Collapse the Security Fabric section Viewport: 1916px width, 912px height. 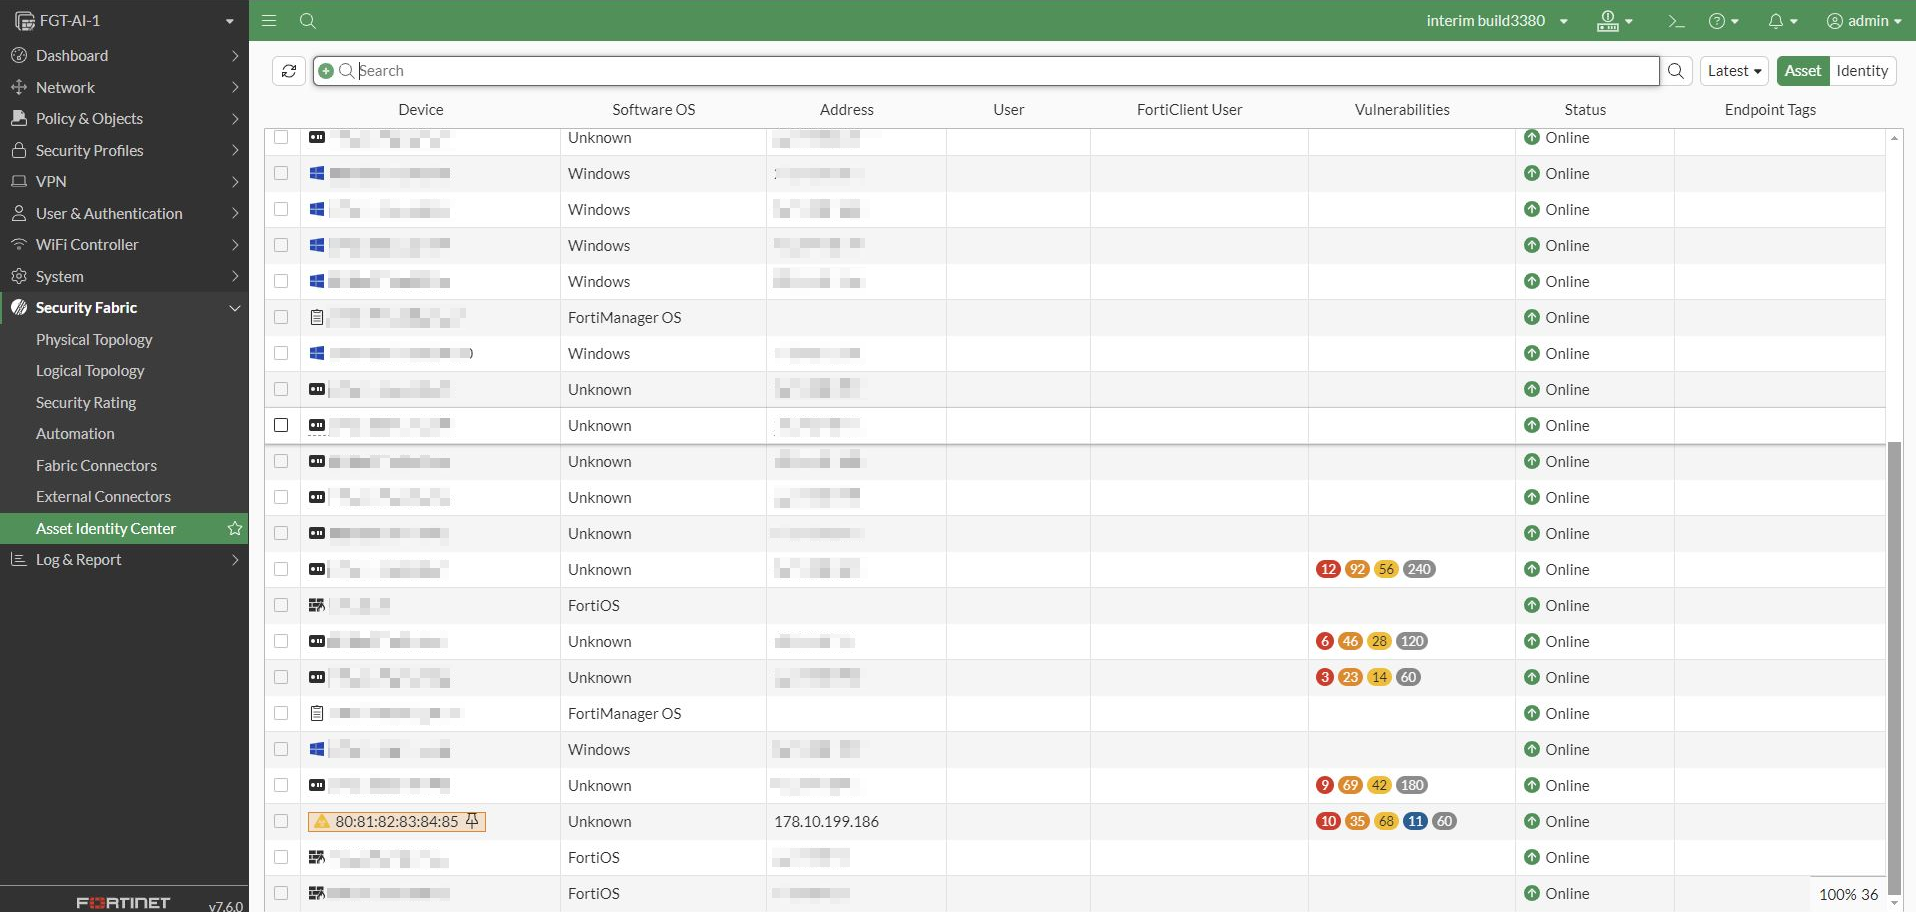(88, 308)
